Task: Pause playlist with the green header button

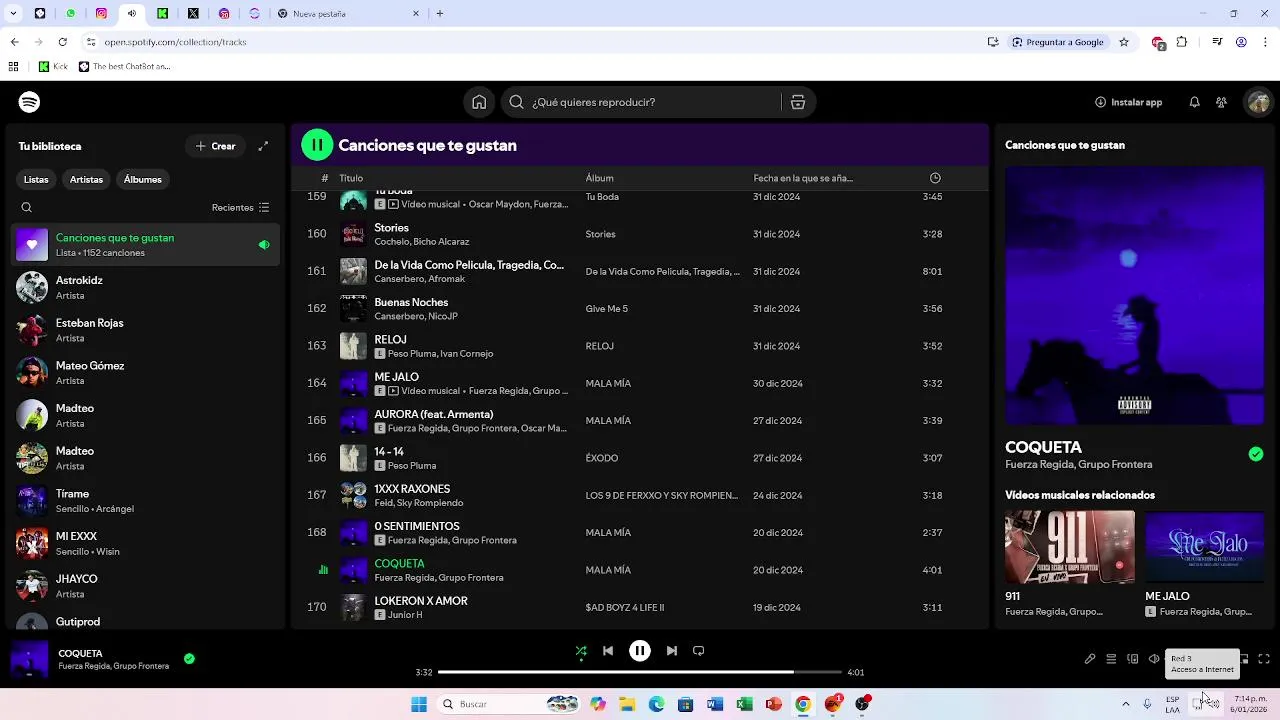Action: [317, 145]
